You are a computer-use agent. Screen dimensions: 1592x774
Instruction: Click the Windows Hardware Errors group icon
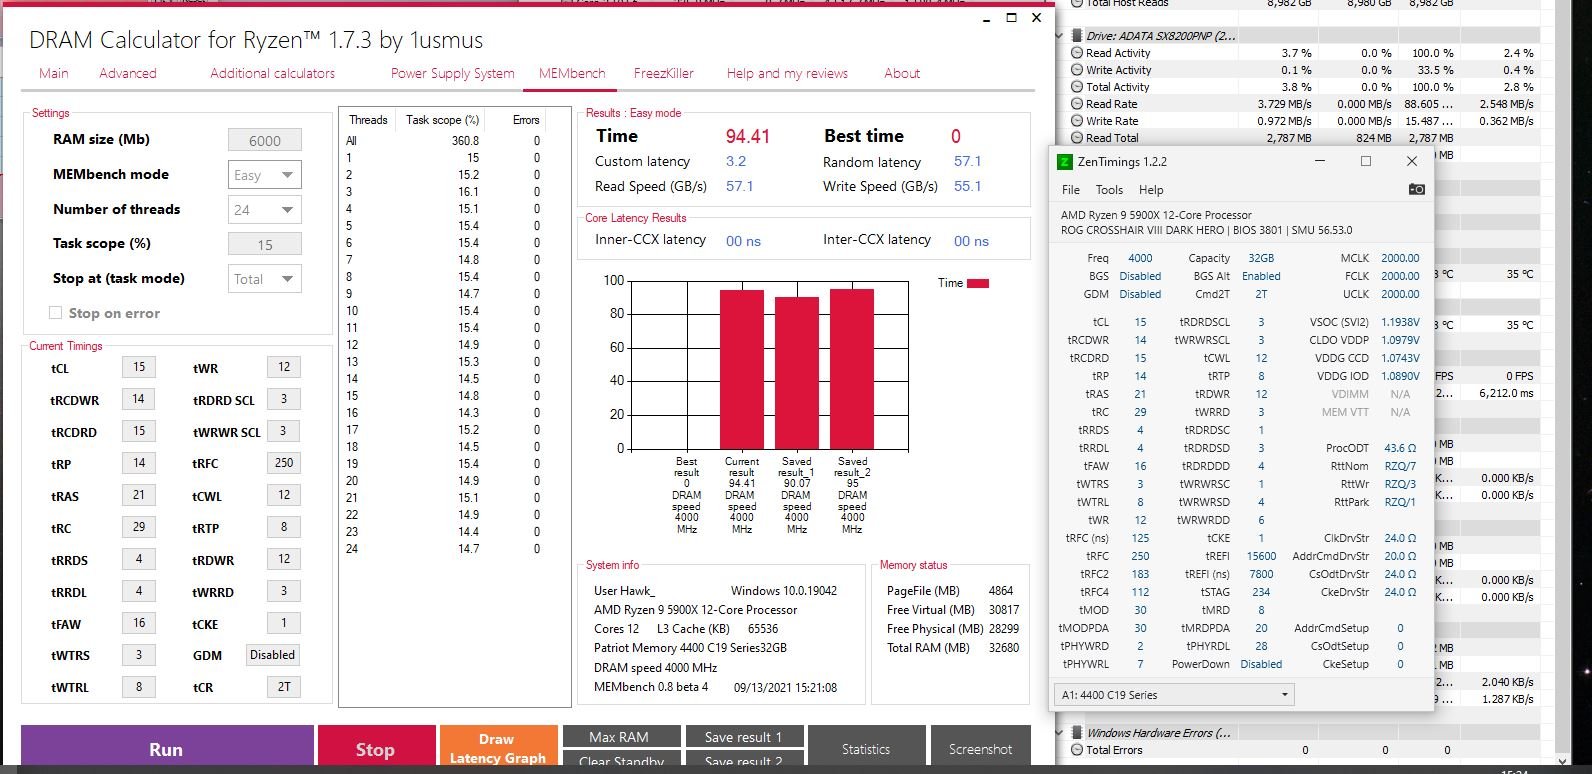(1077, 733)
